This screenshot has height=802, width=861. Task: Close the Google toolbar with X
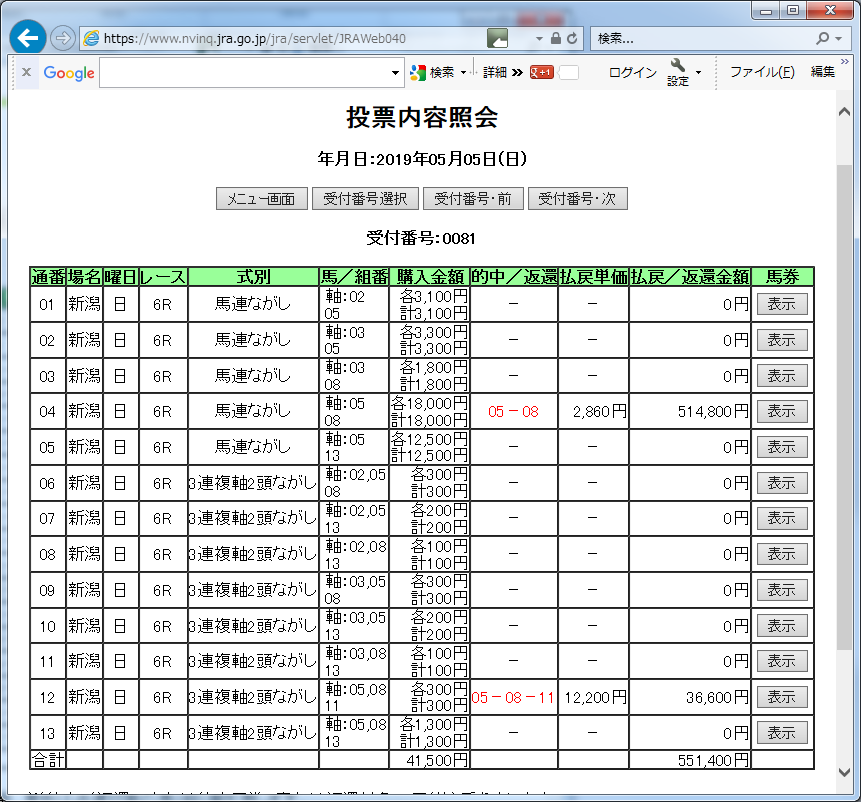[26, 72]
